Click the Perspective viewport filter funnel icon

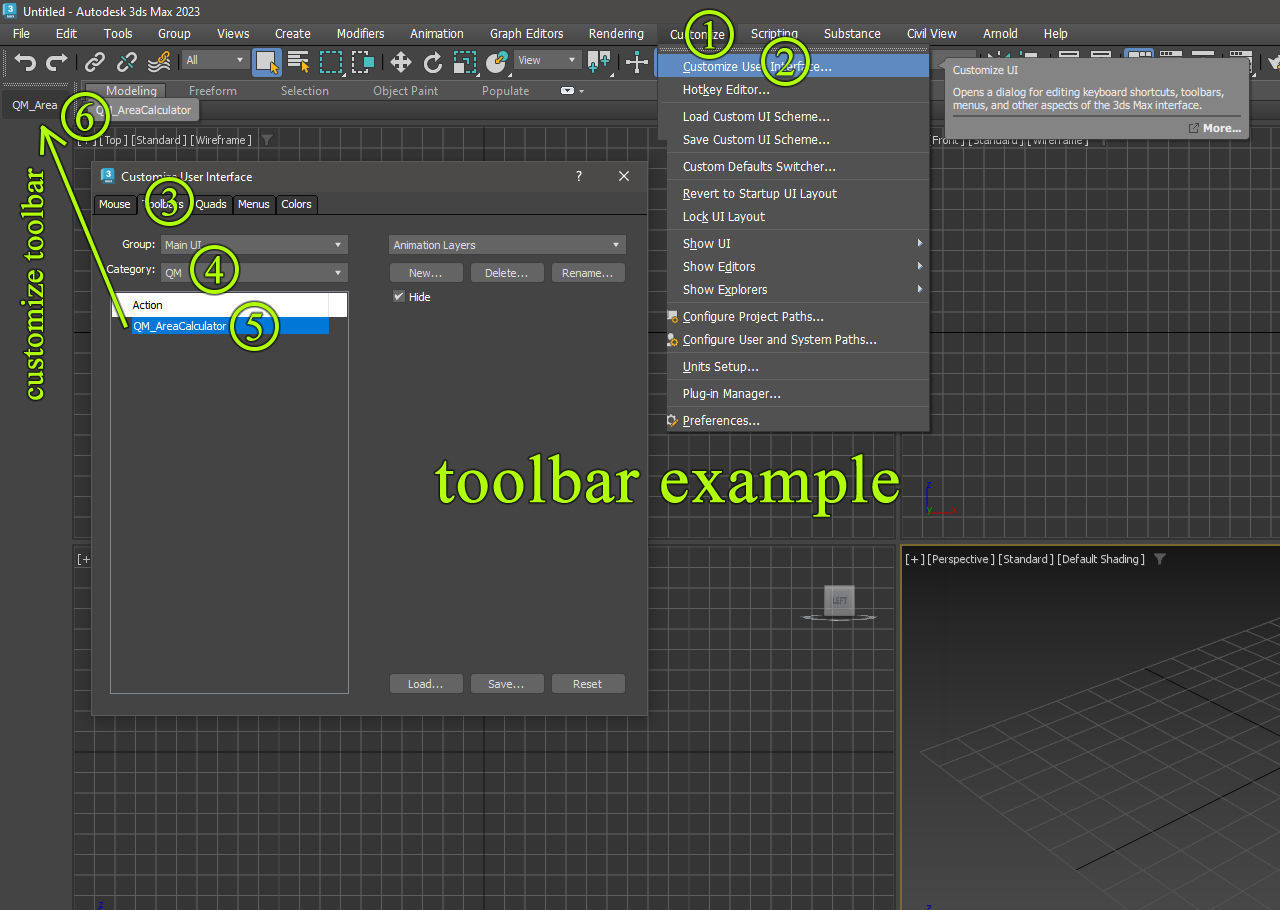[1160, 559]
